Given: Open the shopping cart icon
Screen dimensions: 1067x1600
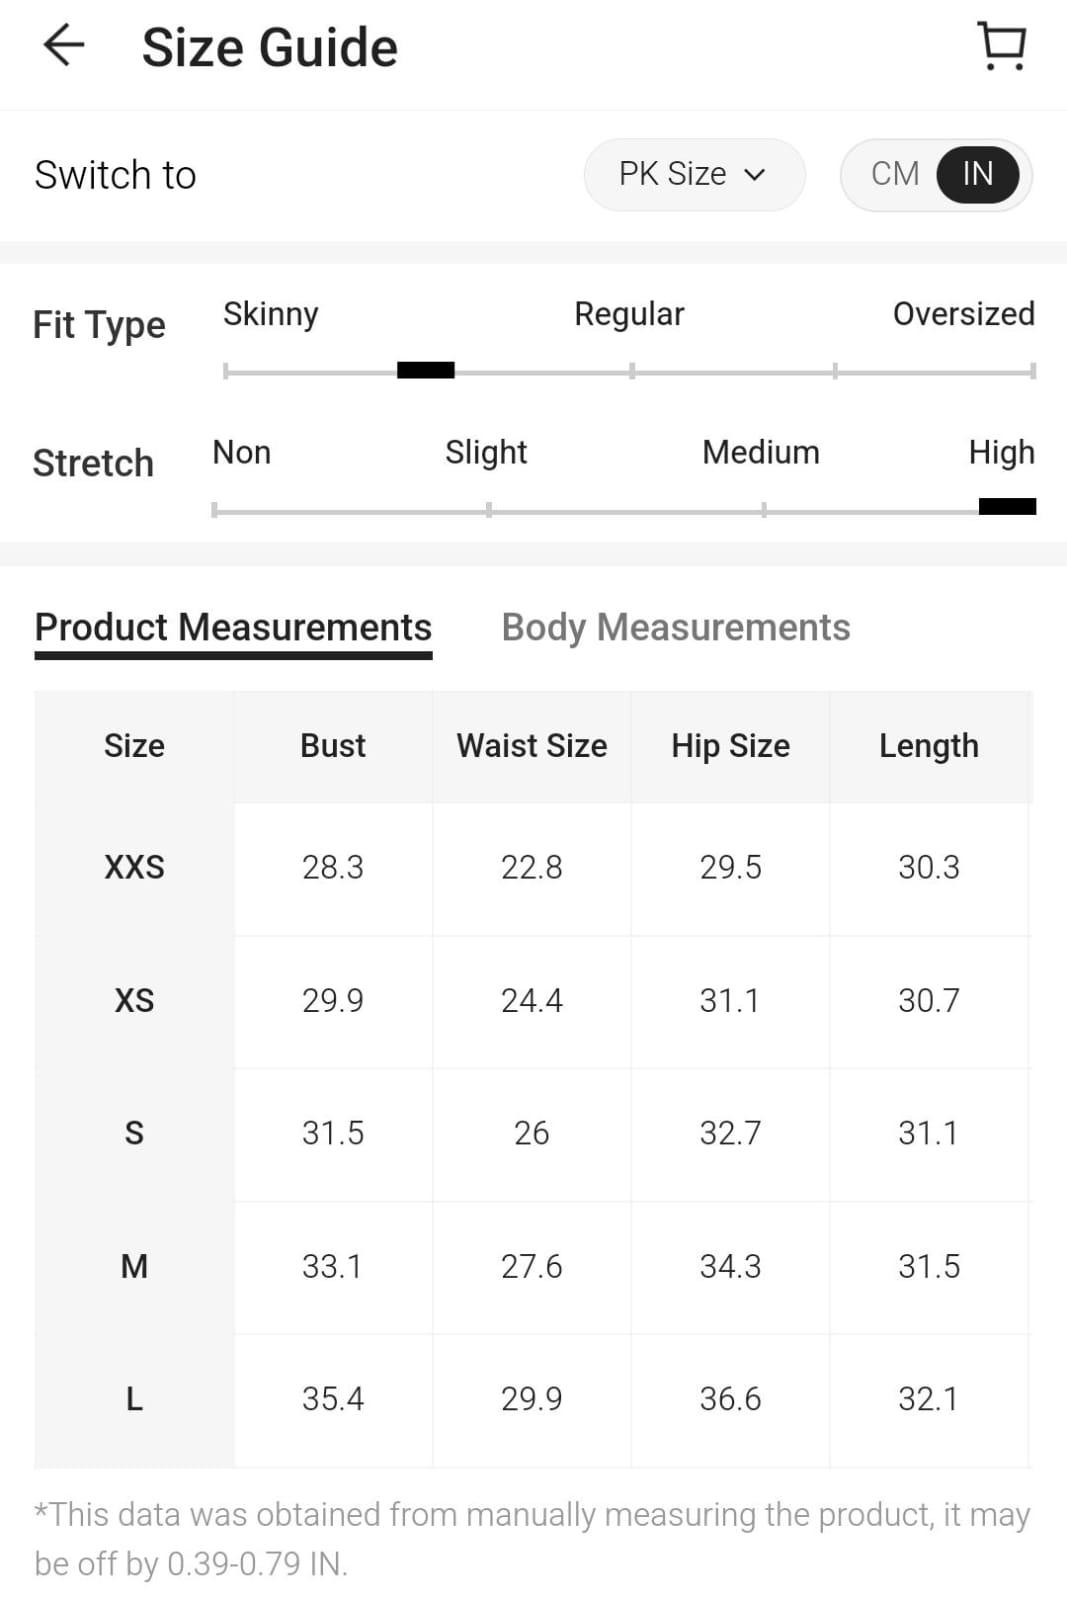Looking at the screenshot, I should coord(1001,46).
